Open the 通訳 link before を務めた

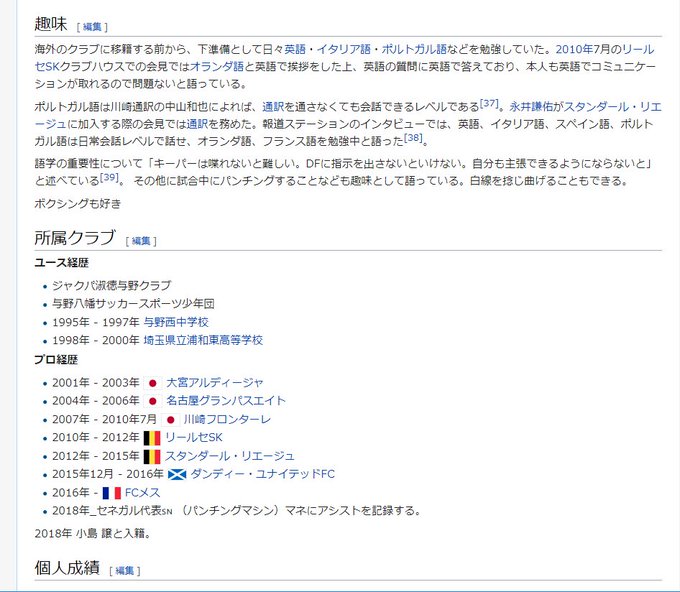(x=197, y=124)
